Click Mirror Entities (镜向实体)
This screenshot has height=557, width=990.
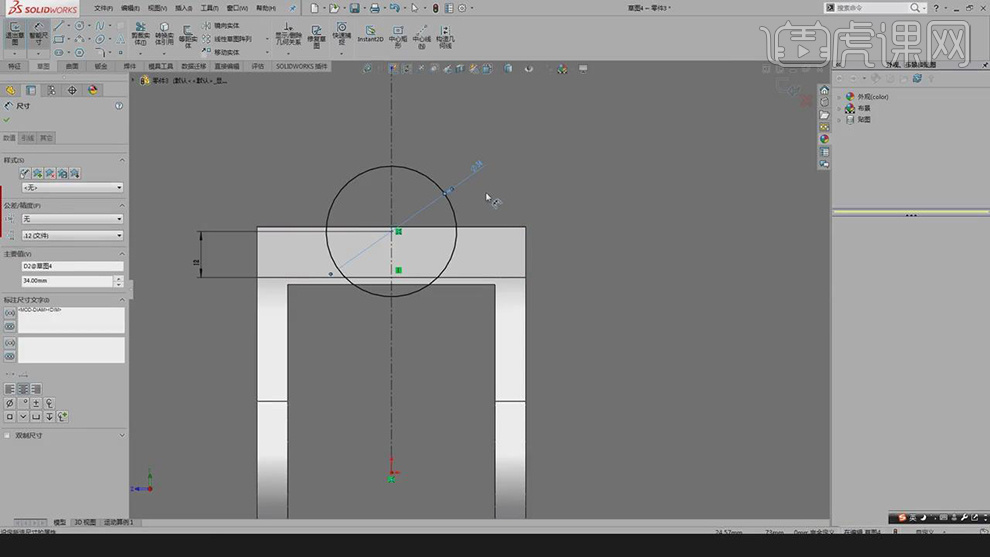[220, 26]
